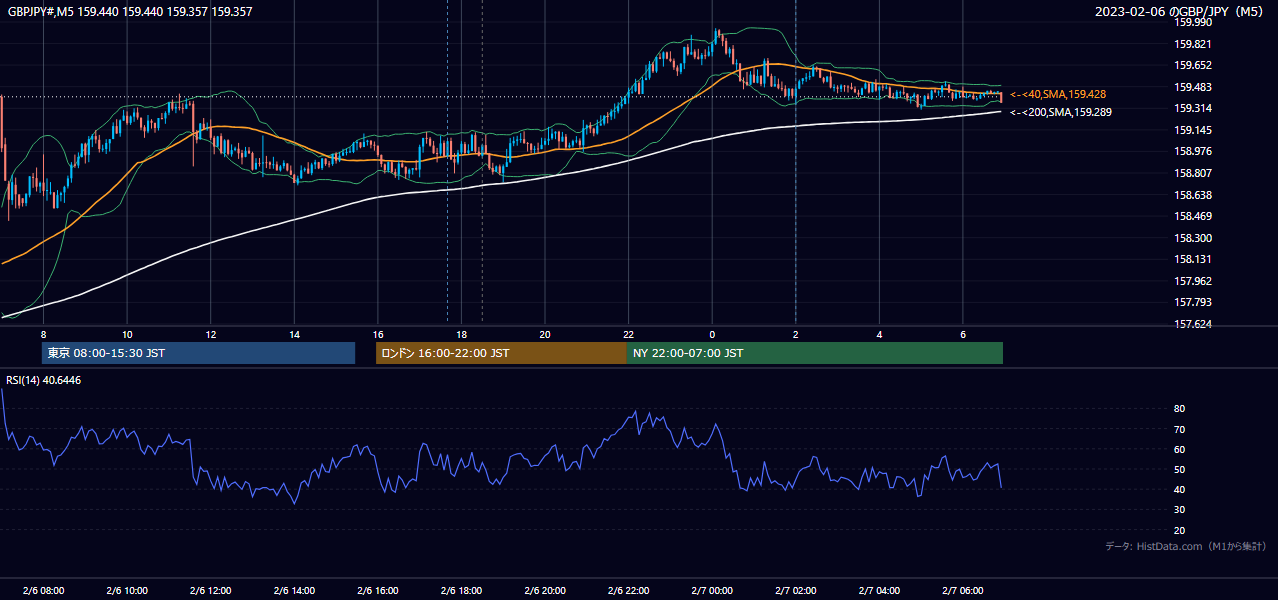
Task: Click the hour tick 18 on chart axis
Action: click(x=461, y=334)
